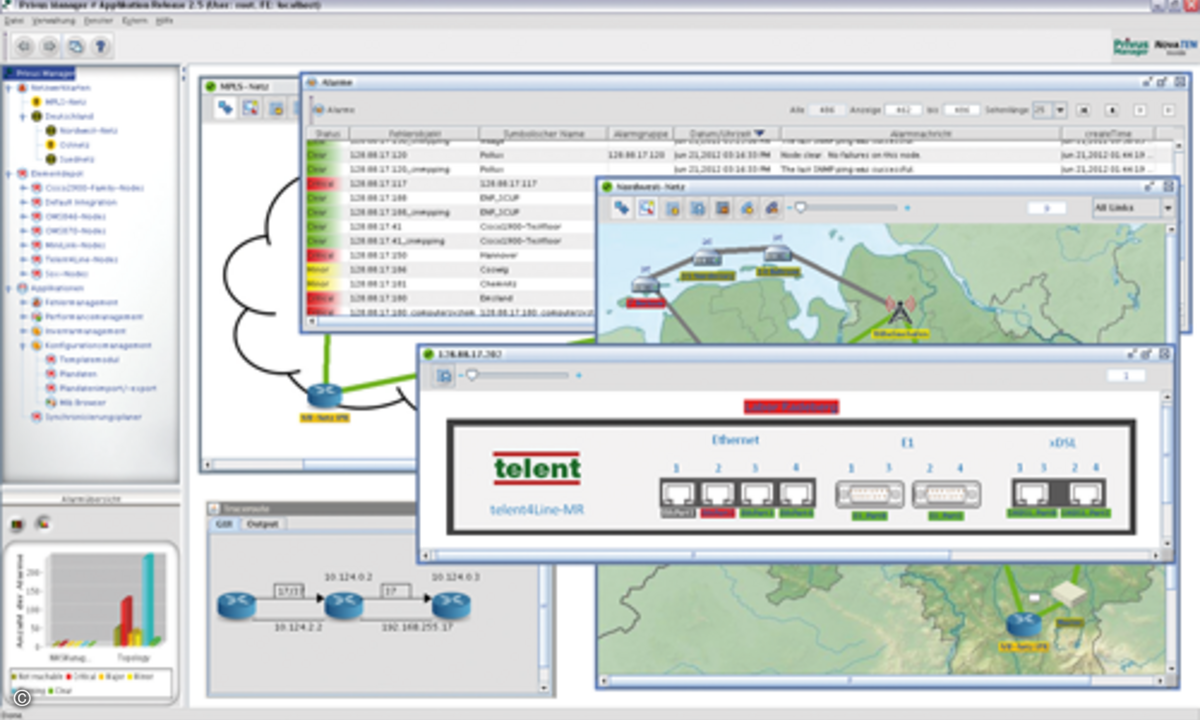
Task: Click the first icon in Alarmübersicht panel
Action: (16, 522)
